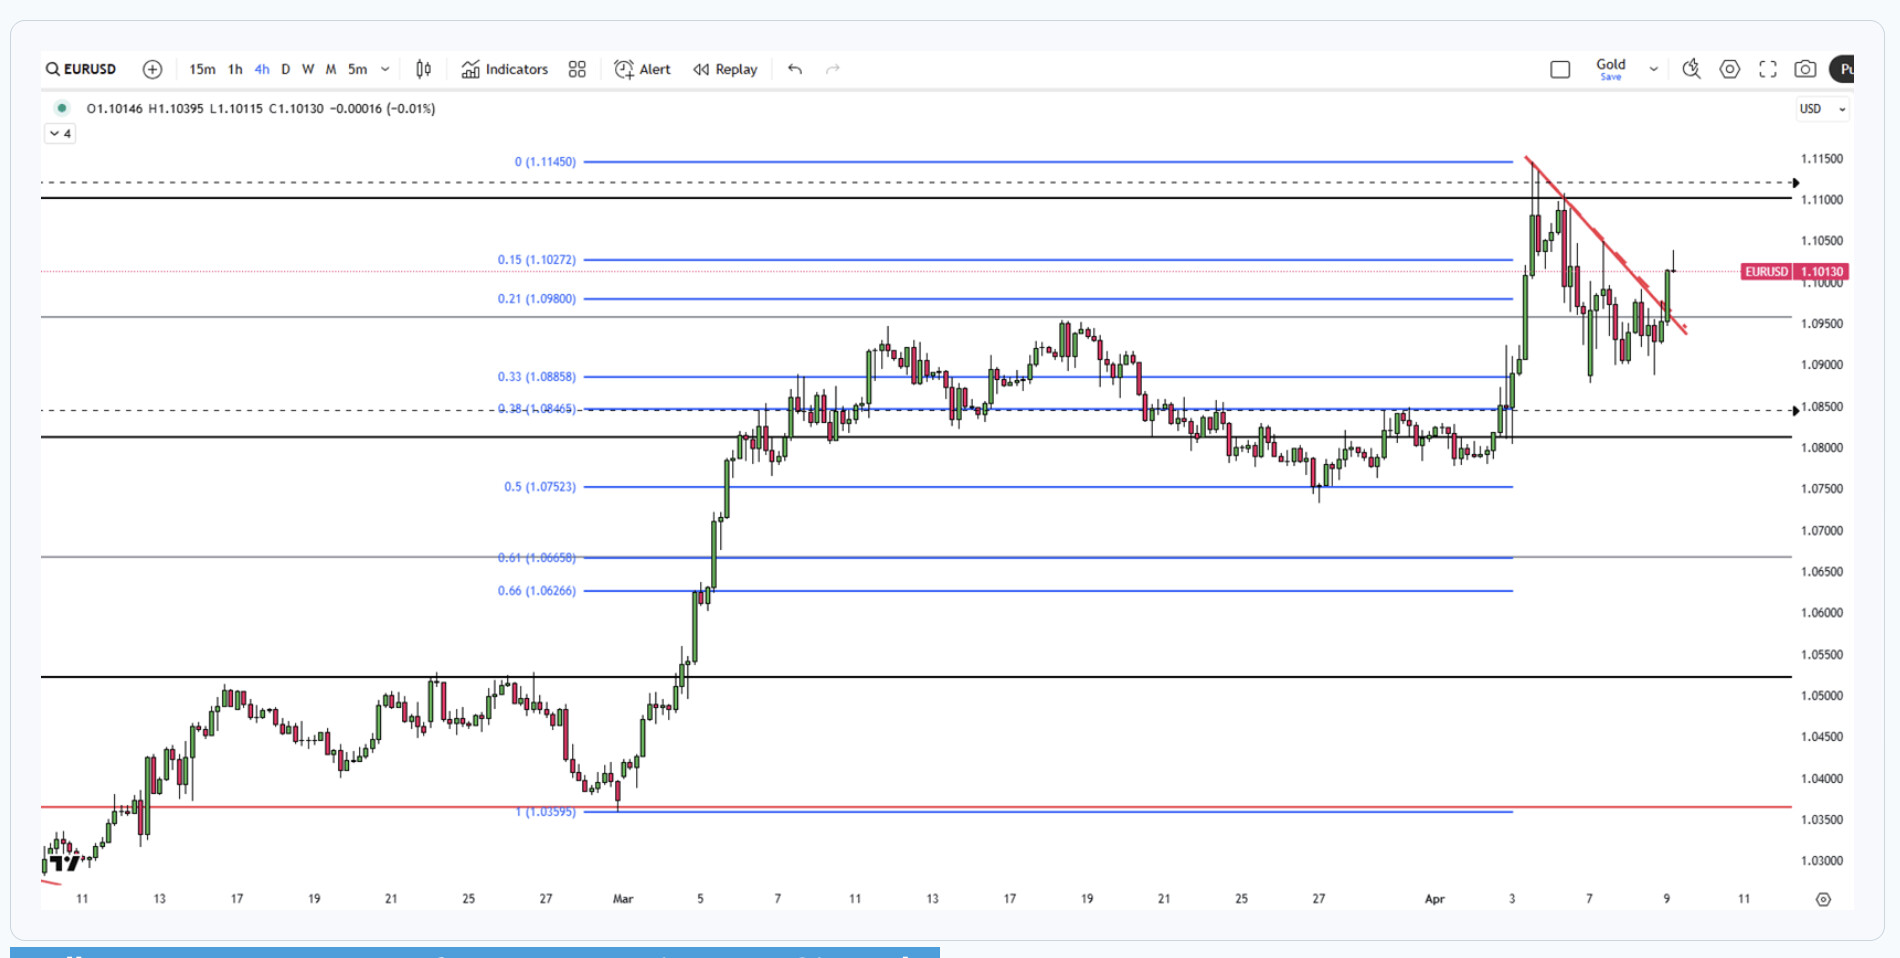Select the daily D timeframe
Image resolution: width=1900 pixels, height=958 pixels.
[286, 69]
